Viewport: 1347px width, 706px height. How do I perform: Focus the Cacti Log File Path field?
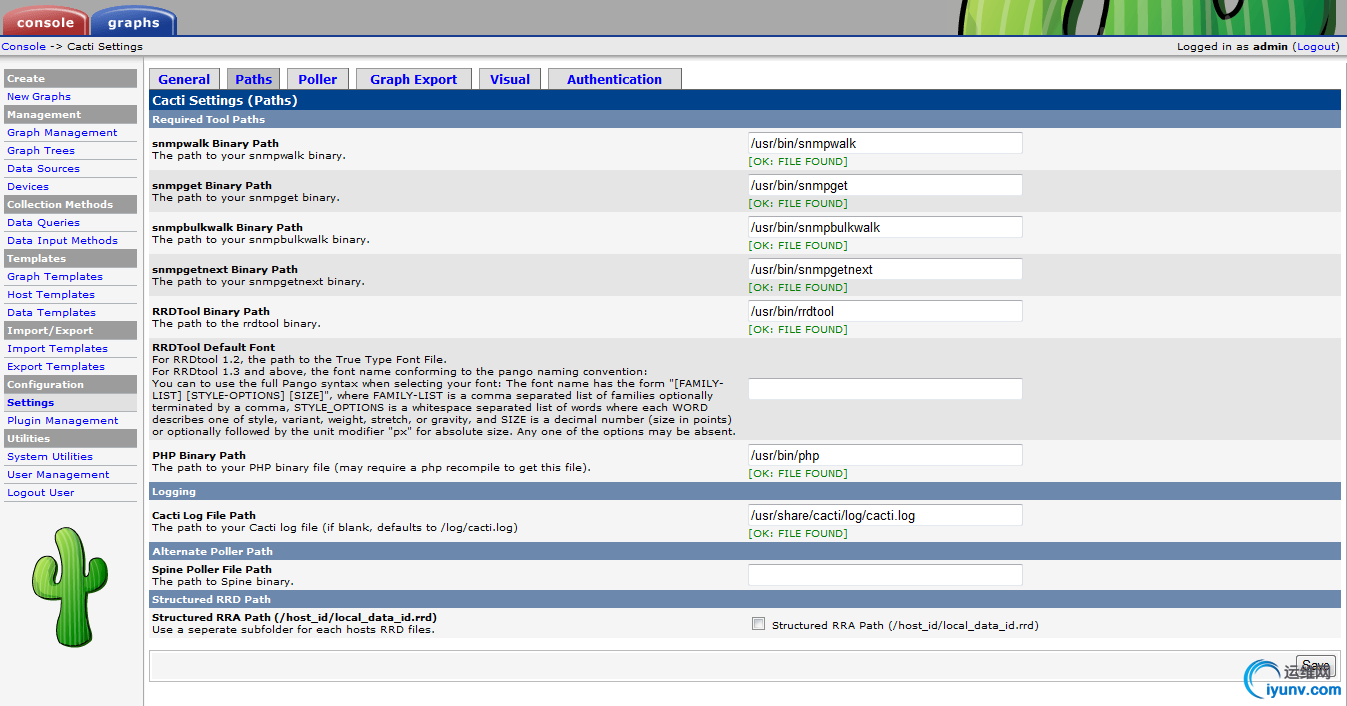(x=885, y=515)
